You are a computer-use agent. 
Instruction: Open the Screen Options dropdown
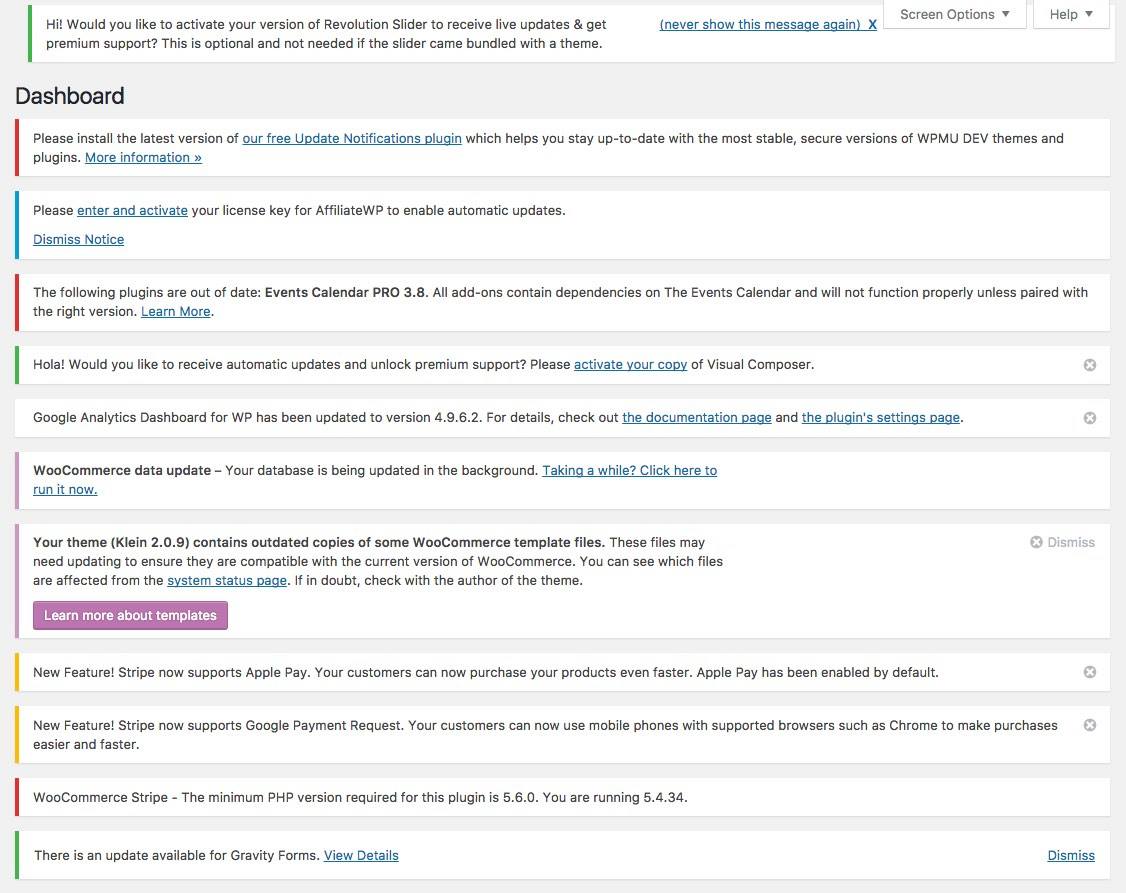(954, 14)
